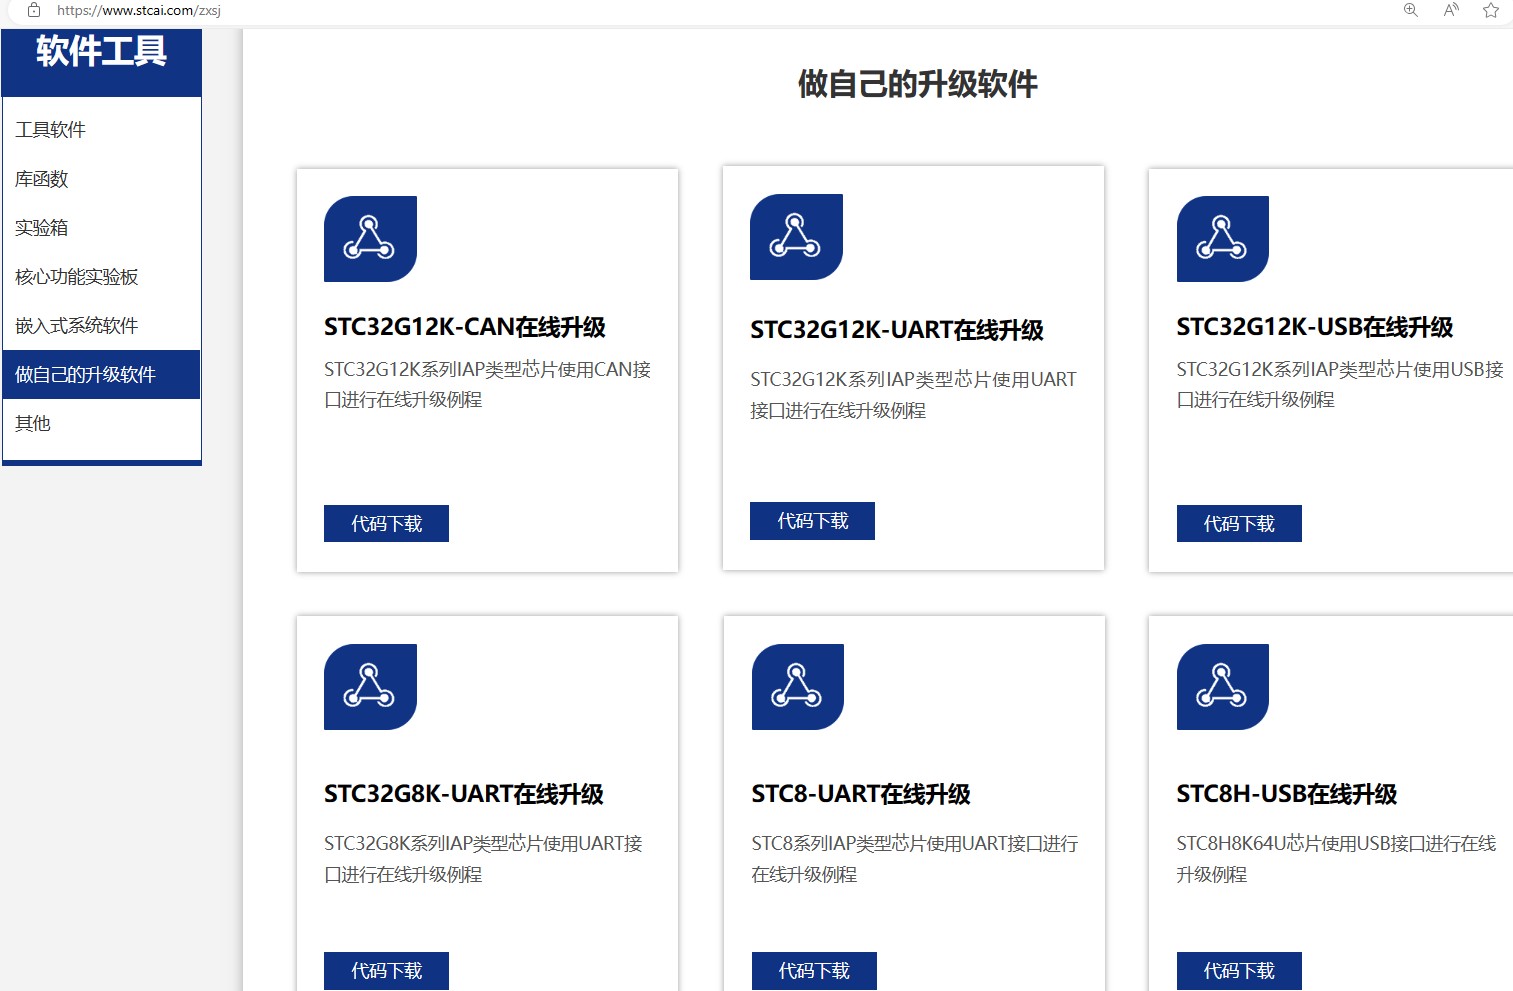Viewport: 1513px width, 991px height.
Task: Click the STC32G12K USB接口 description text
Action: click(1340, 385)
